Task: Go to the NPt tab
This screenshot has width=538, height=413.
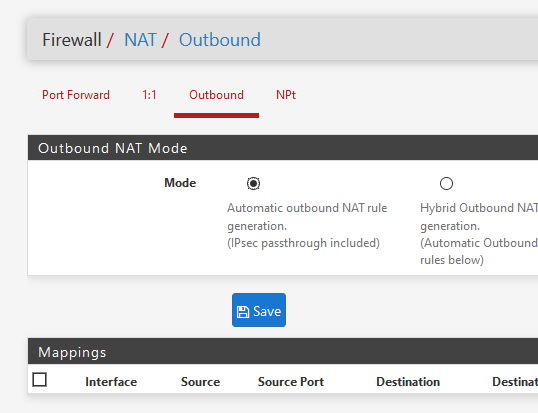Action: pyautogui.click(x=286, y=95)
